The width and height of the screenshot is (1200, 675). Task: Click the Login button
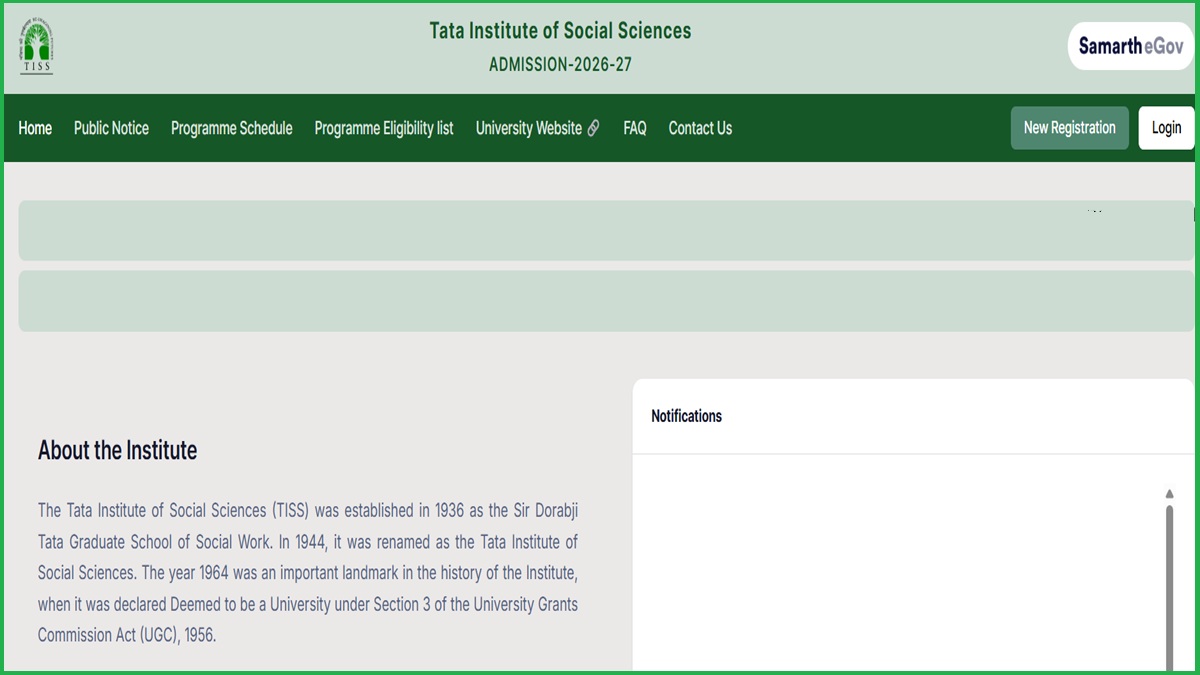tap(1166, 128)
